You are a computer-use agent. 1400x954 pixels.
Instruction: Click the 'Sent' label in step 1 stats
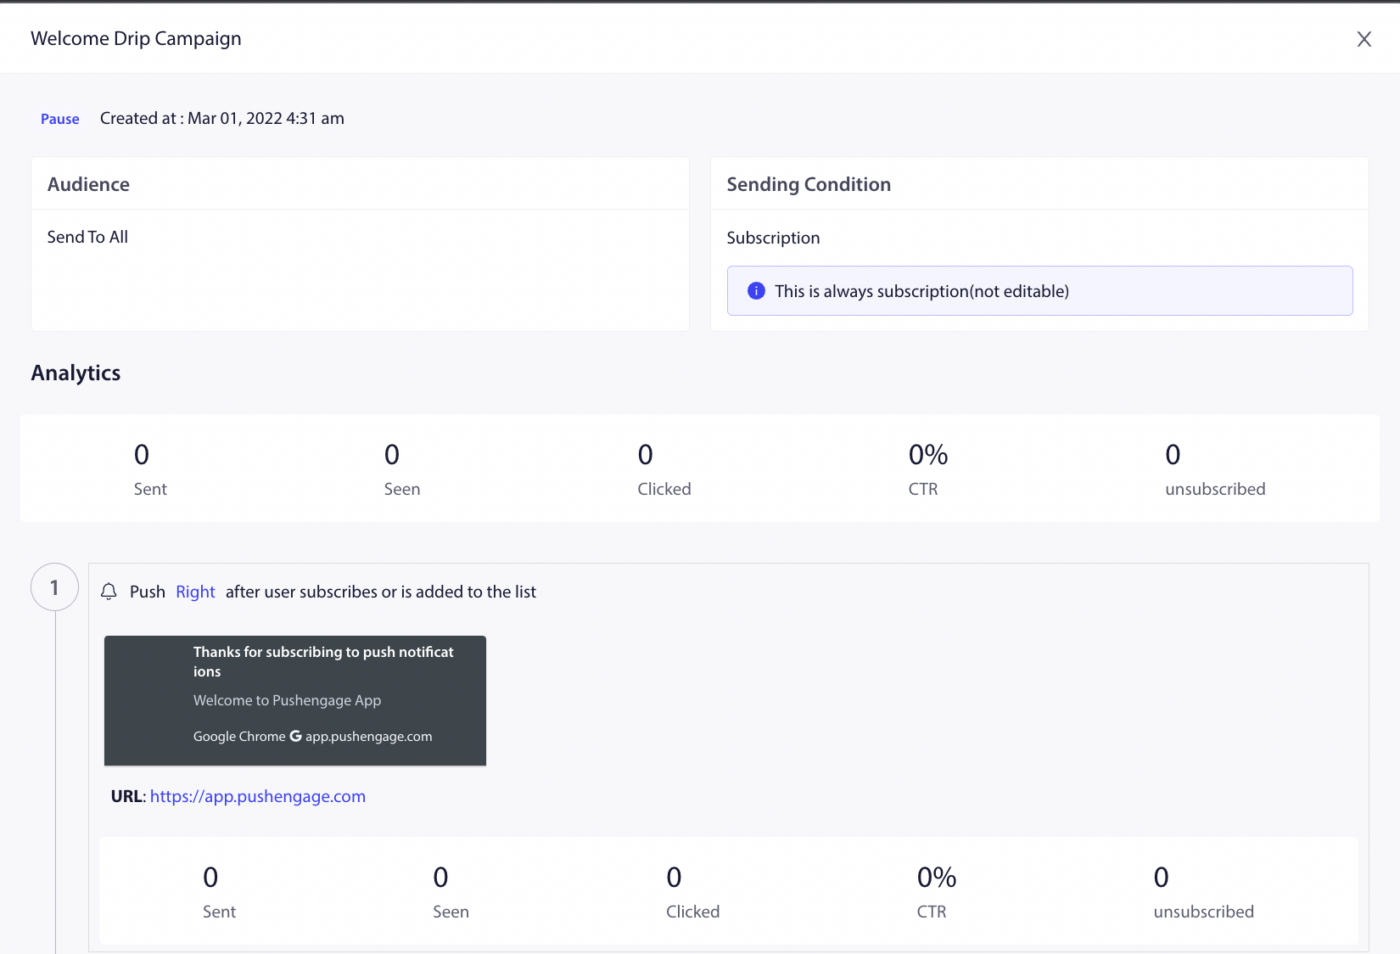click(x=219, y=912)
